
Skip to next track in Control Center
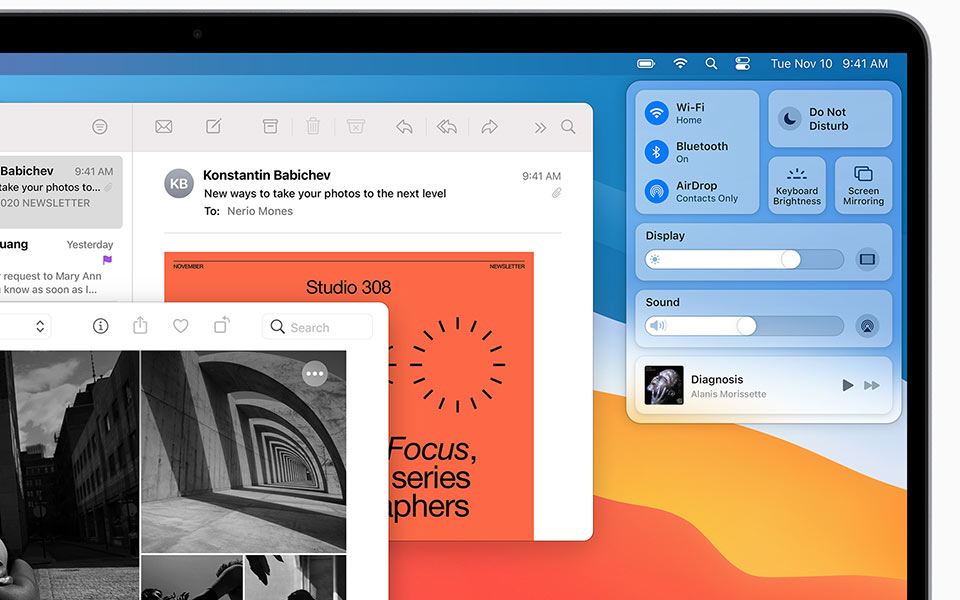872,385
